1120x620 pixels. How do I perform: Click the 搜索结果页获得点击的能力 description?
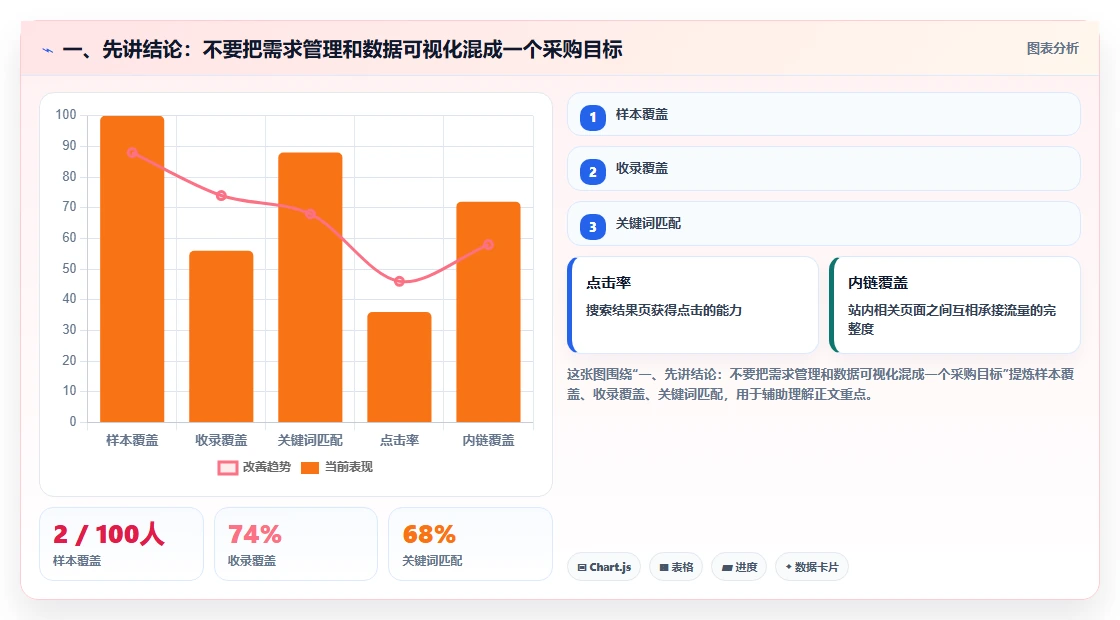(x=664, y=311)
